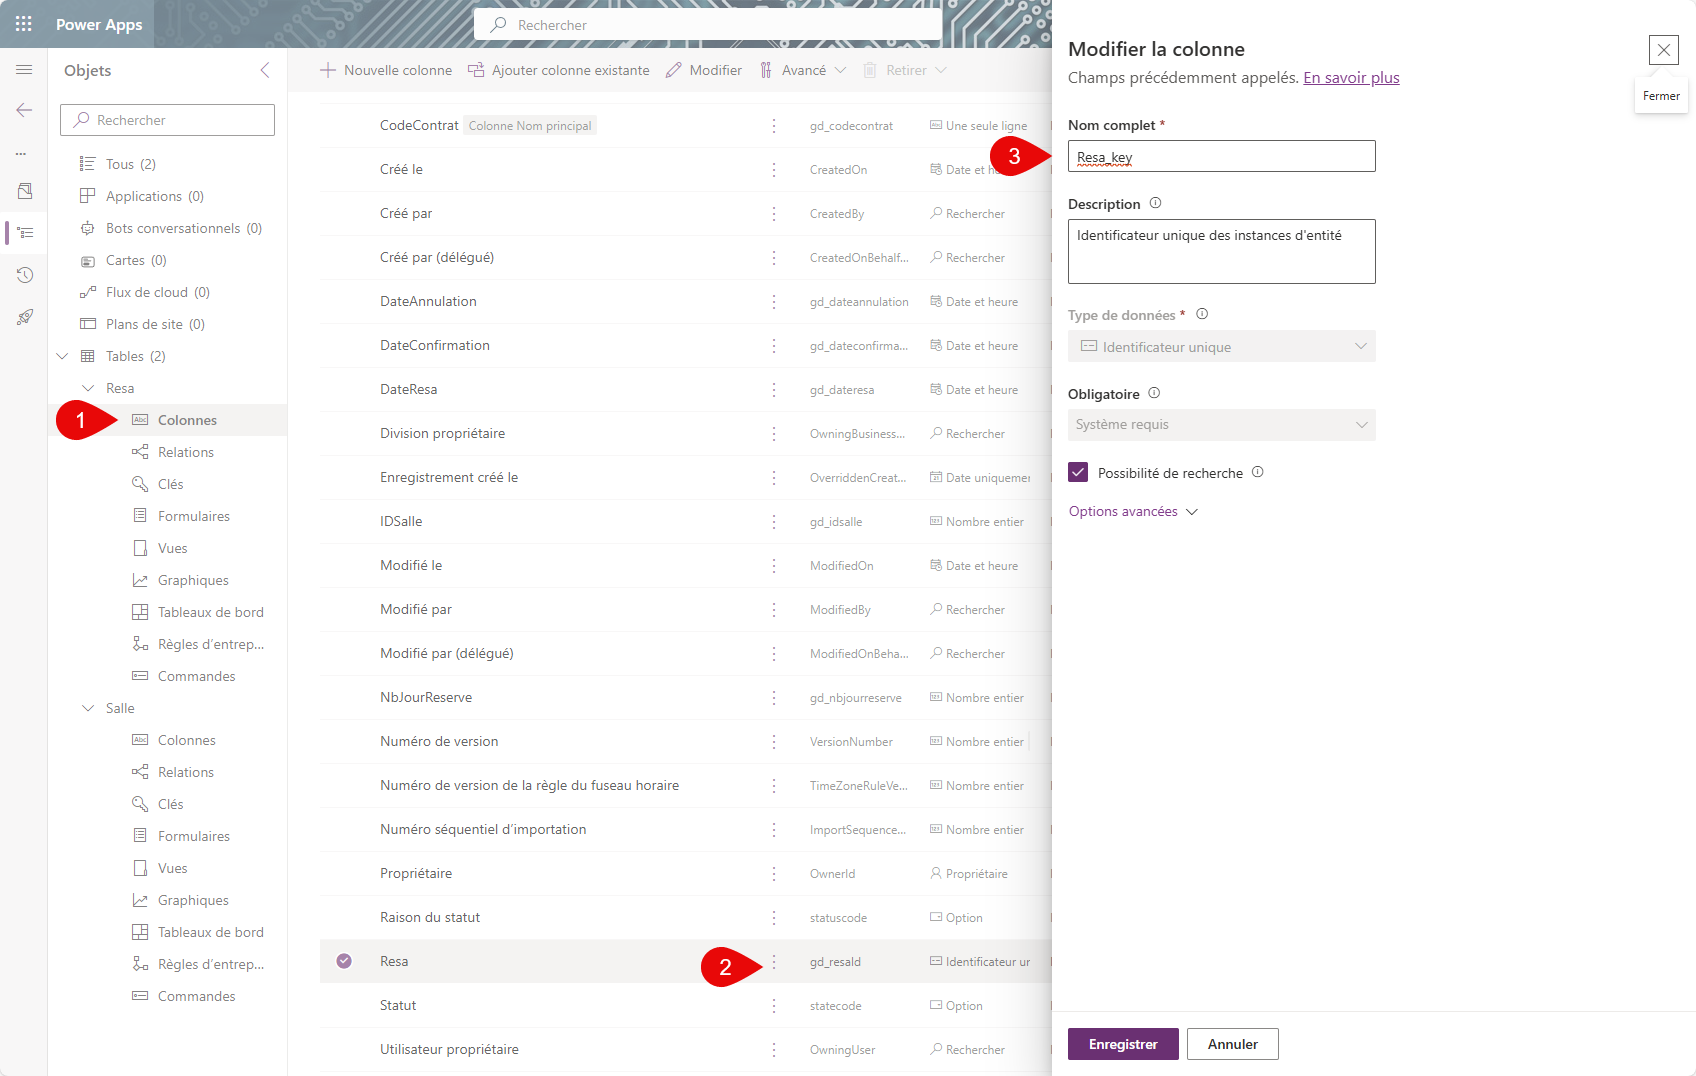Screen dimensions: 1696x1076
Task: Close the Modifier la colonne panel
Action: [x=1664, y=50]
